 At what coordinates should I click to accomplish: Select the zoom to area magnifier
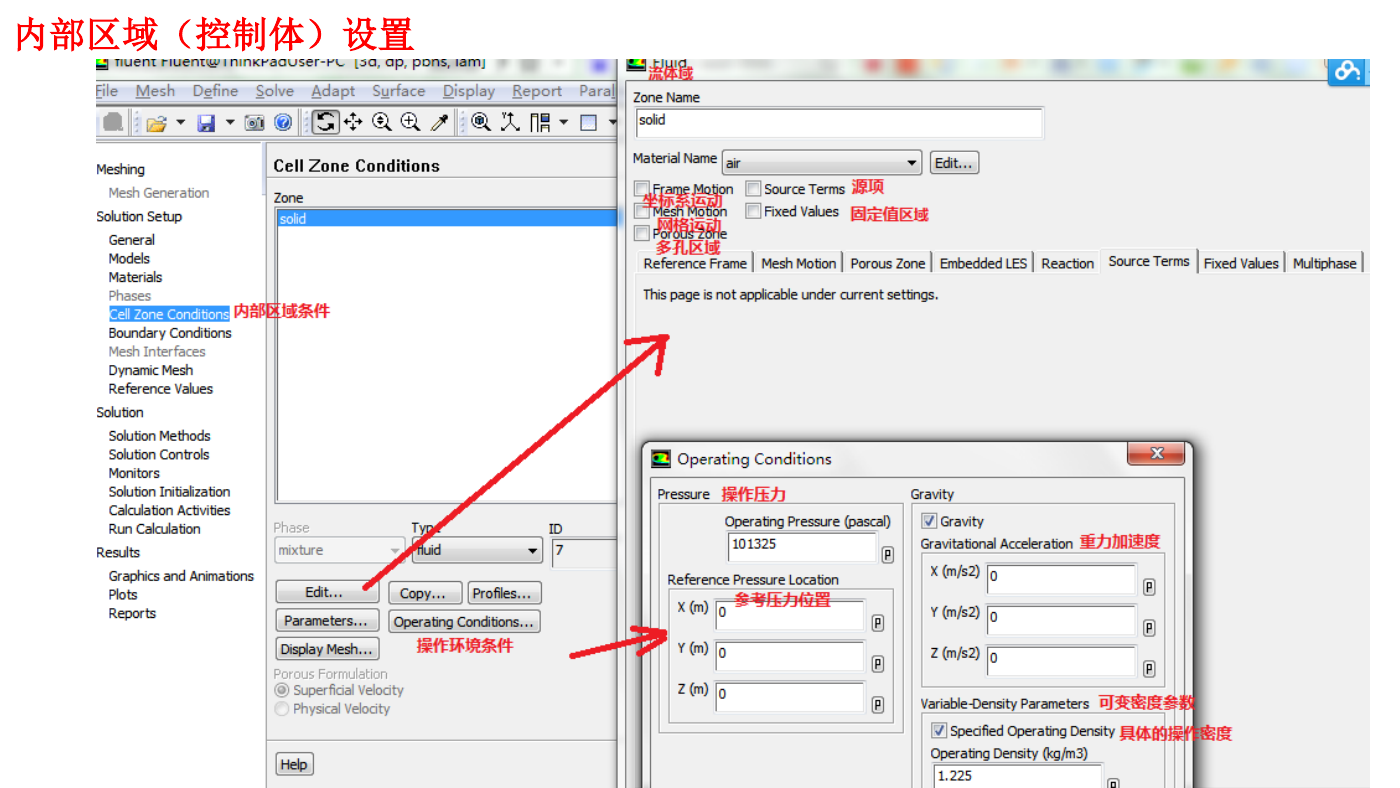tap(410, 122)
